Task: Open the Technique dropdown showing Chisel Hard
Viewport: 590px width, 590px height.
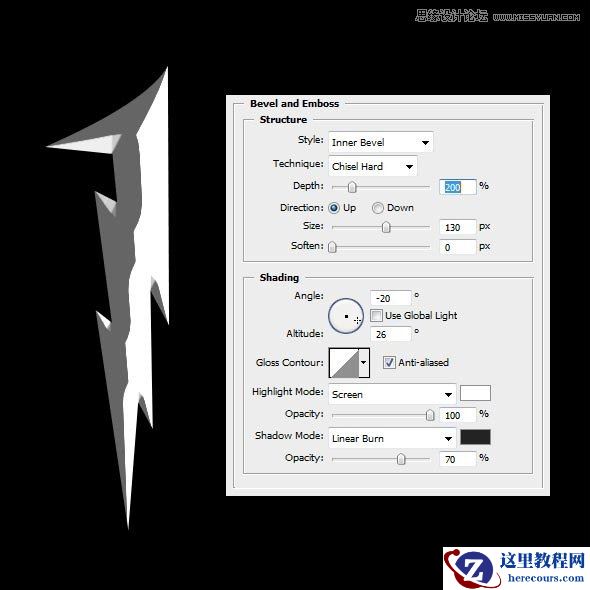Action: (x=373, y=166)
